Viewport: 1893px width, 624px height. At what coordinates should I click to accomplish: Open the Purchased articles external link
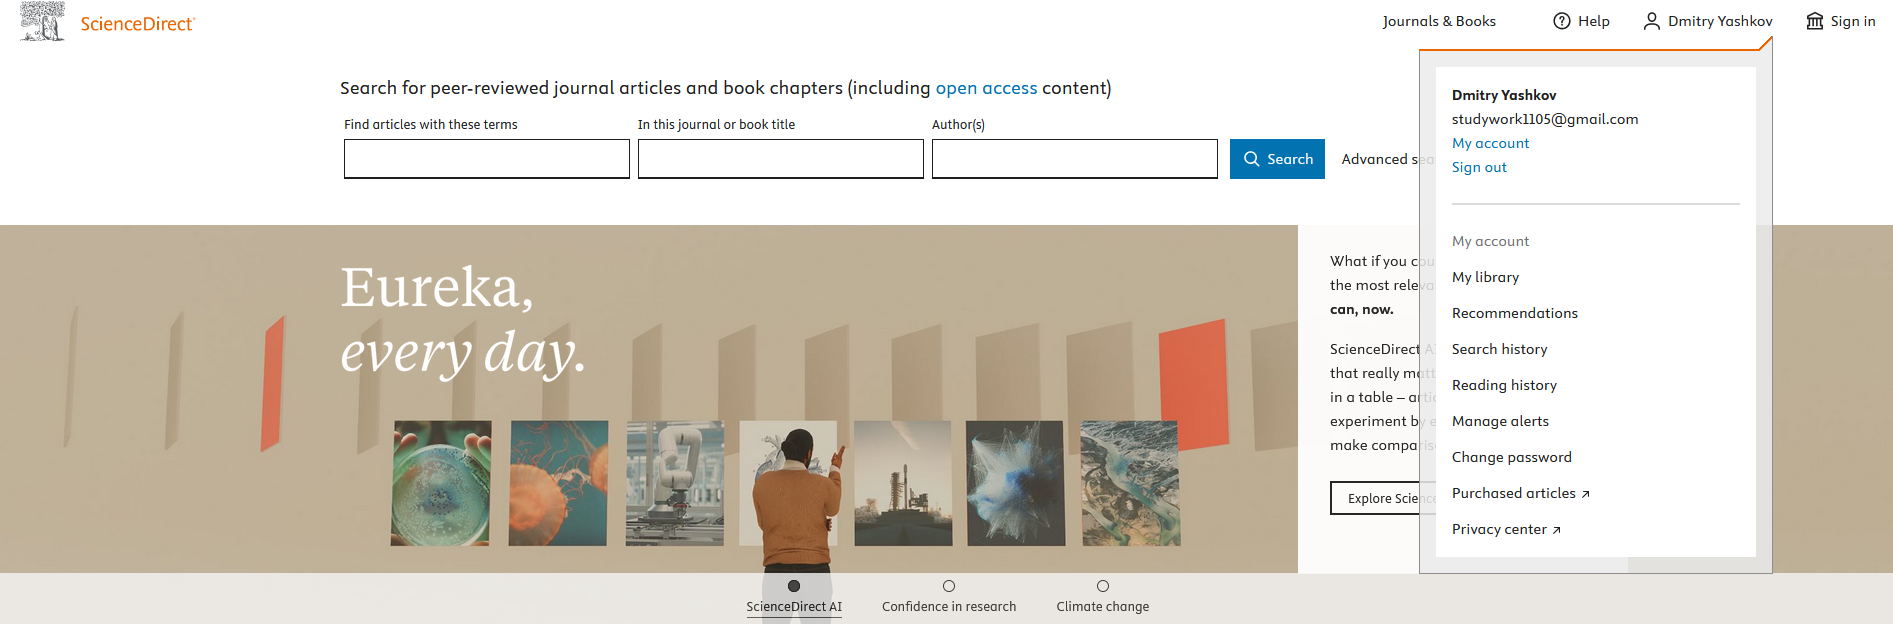[x=1520, y=493]
